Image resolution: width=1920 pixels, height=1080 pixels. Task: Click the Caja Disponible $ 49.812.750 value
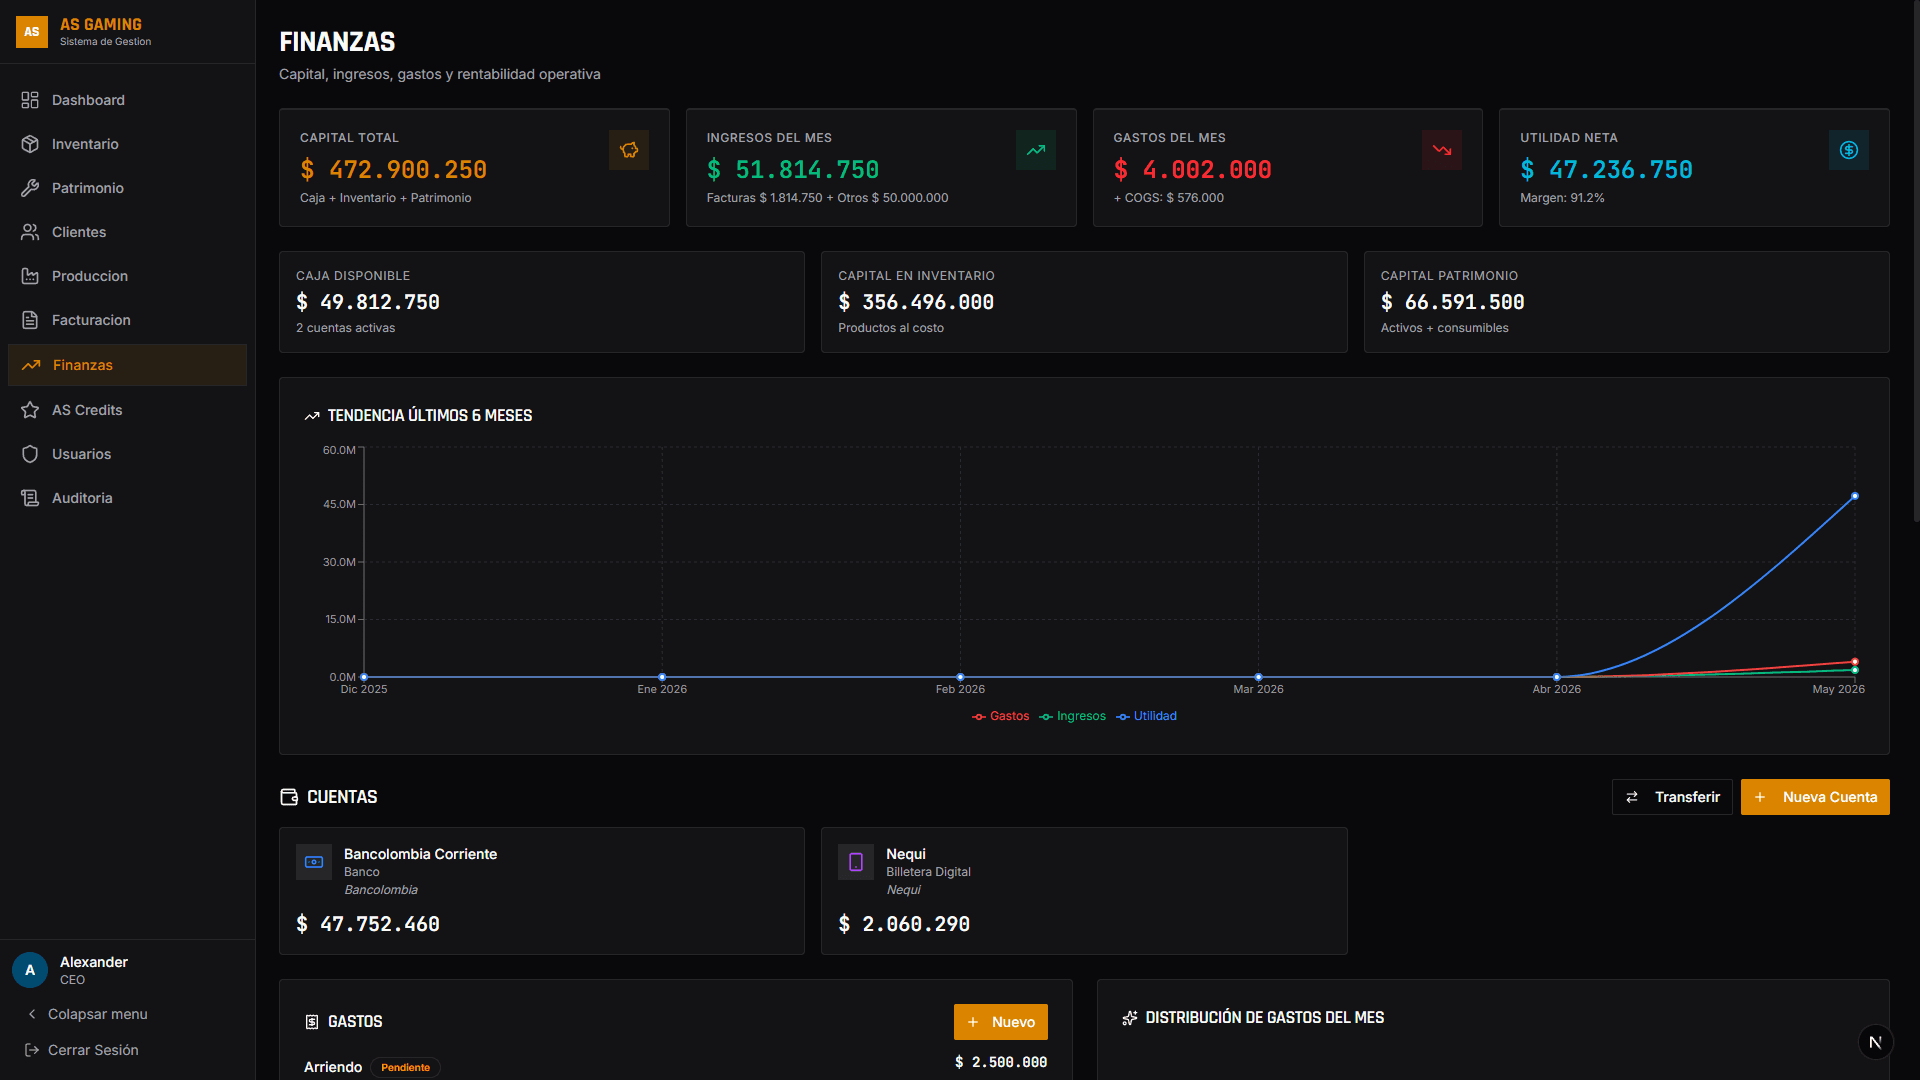coord(368,302)
